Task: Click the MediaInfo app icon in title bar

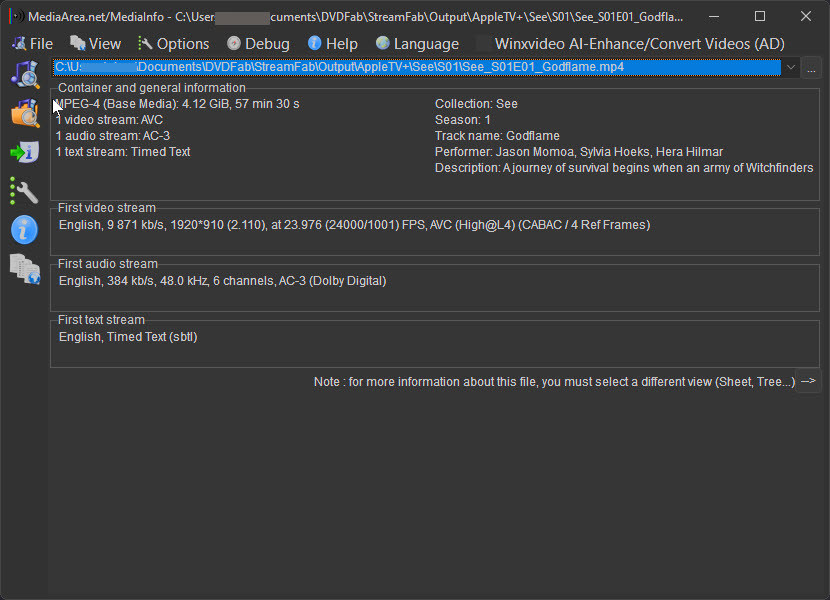Action: click(x=16, y=17)
